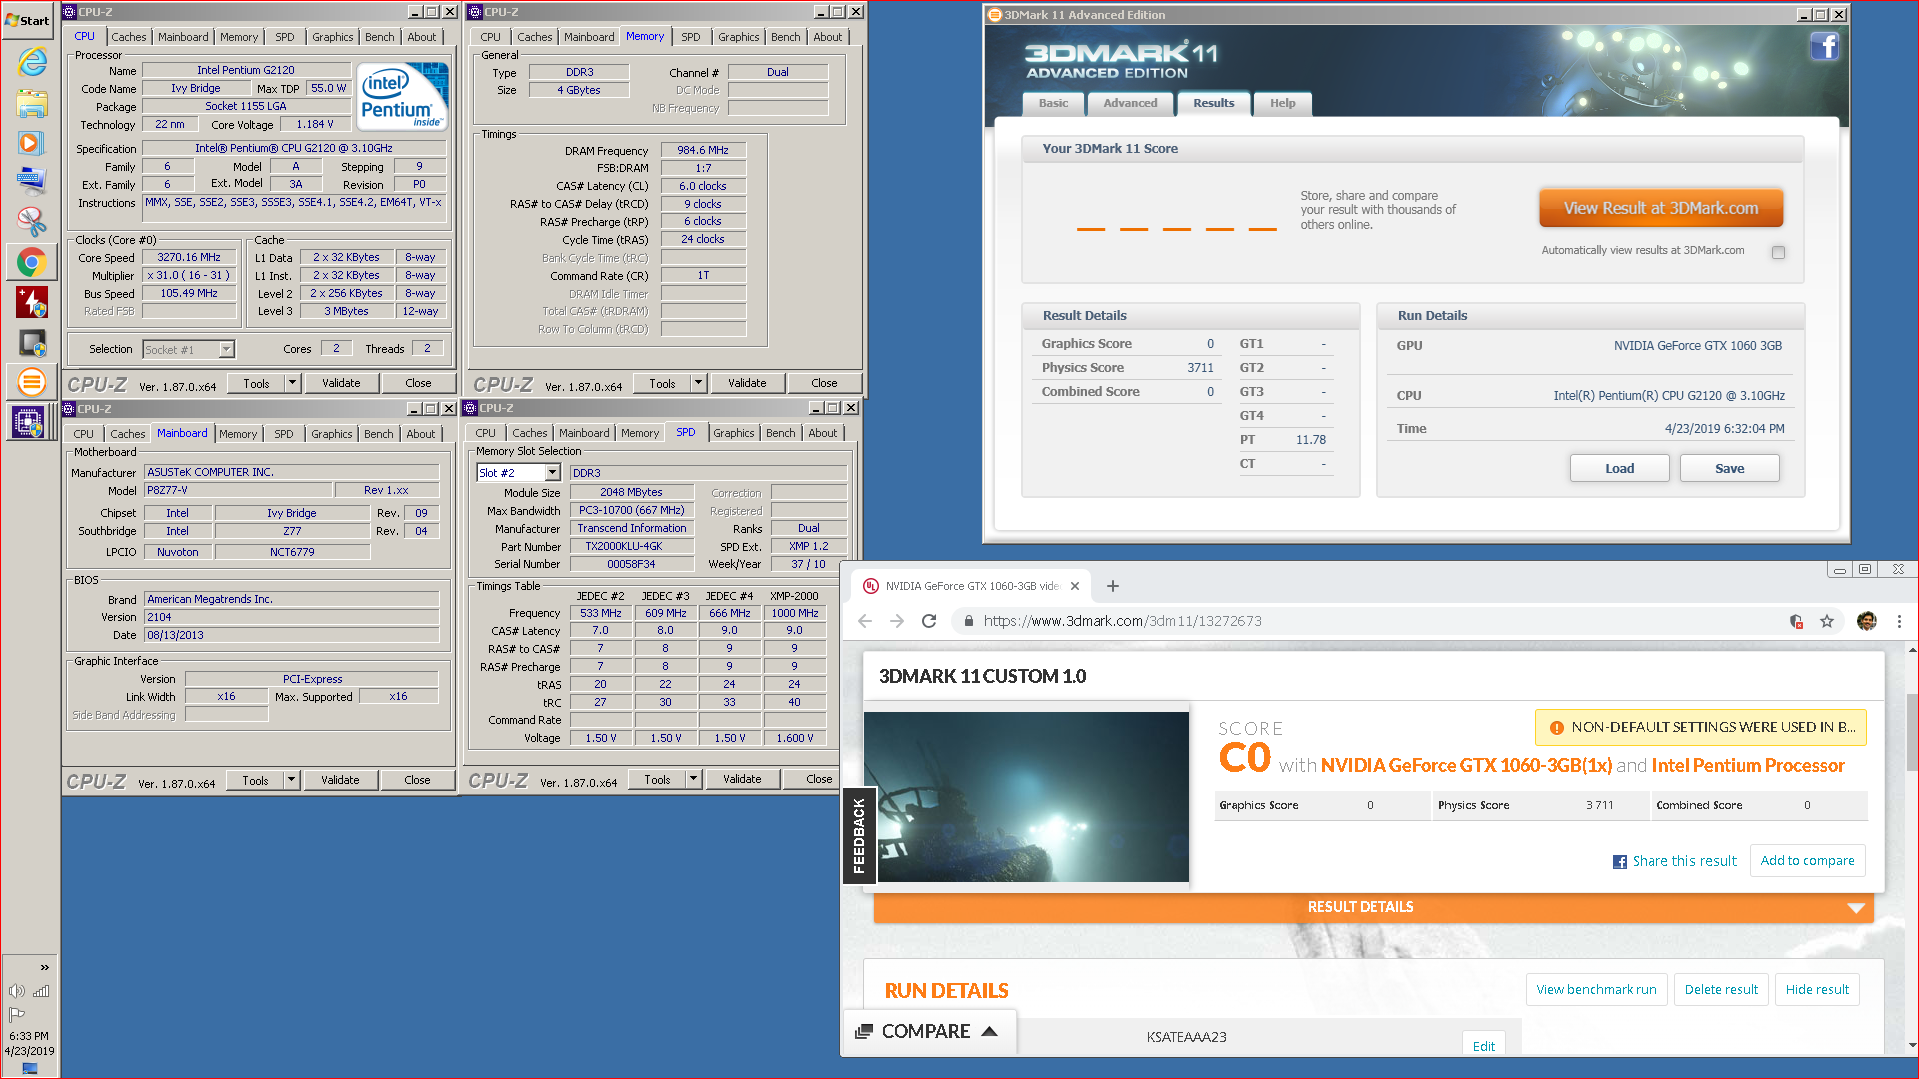The width and height of the screenshot is (1919, 1079).
Task: Open the Socket #1 selection dropdown
Action: coord(227,349)
